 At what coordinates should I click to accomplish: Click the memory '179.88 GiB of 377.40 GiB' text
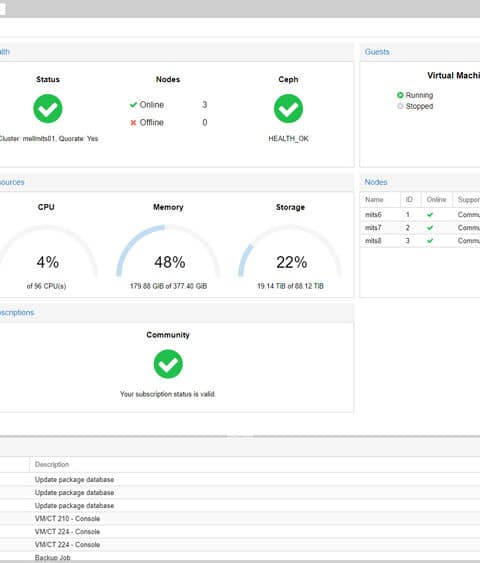pyautogui.click(x=168, y=286)
